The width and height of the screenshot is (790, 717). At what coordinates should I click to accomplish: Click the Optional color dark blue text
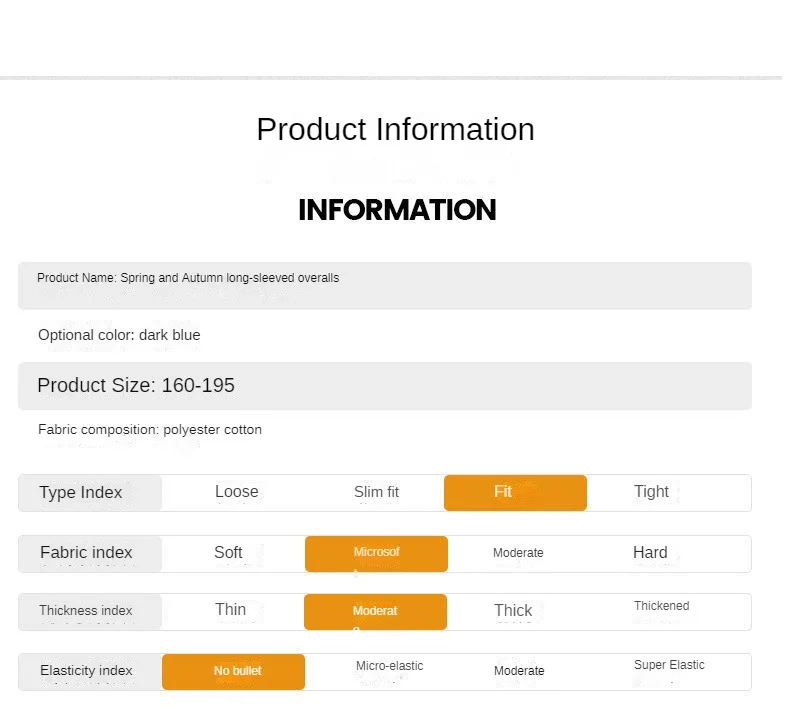119,335
